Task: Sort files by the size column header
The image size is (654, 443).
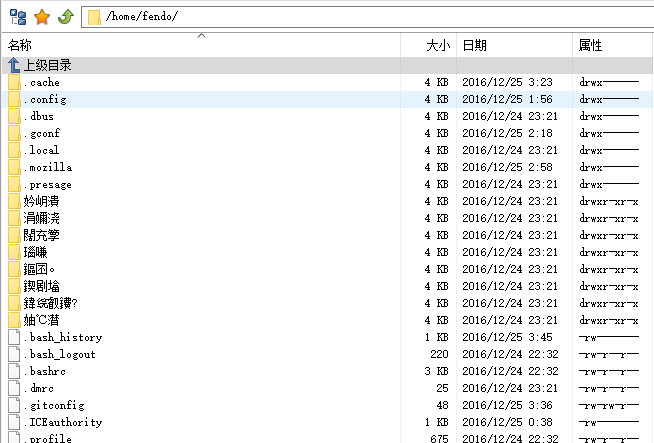Action: point(438,45)
